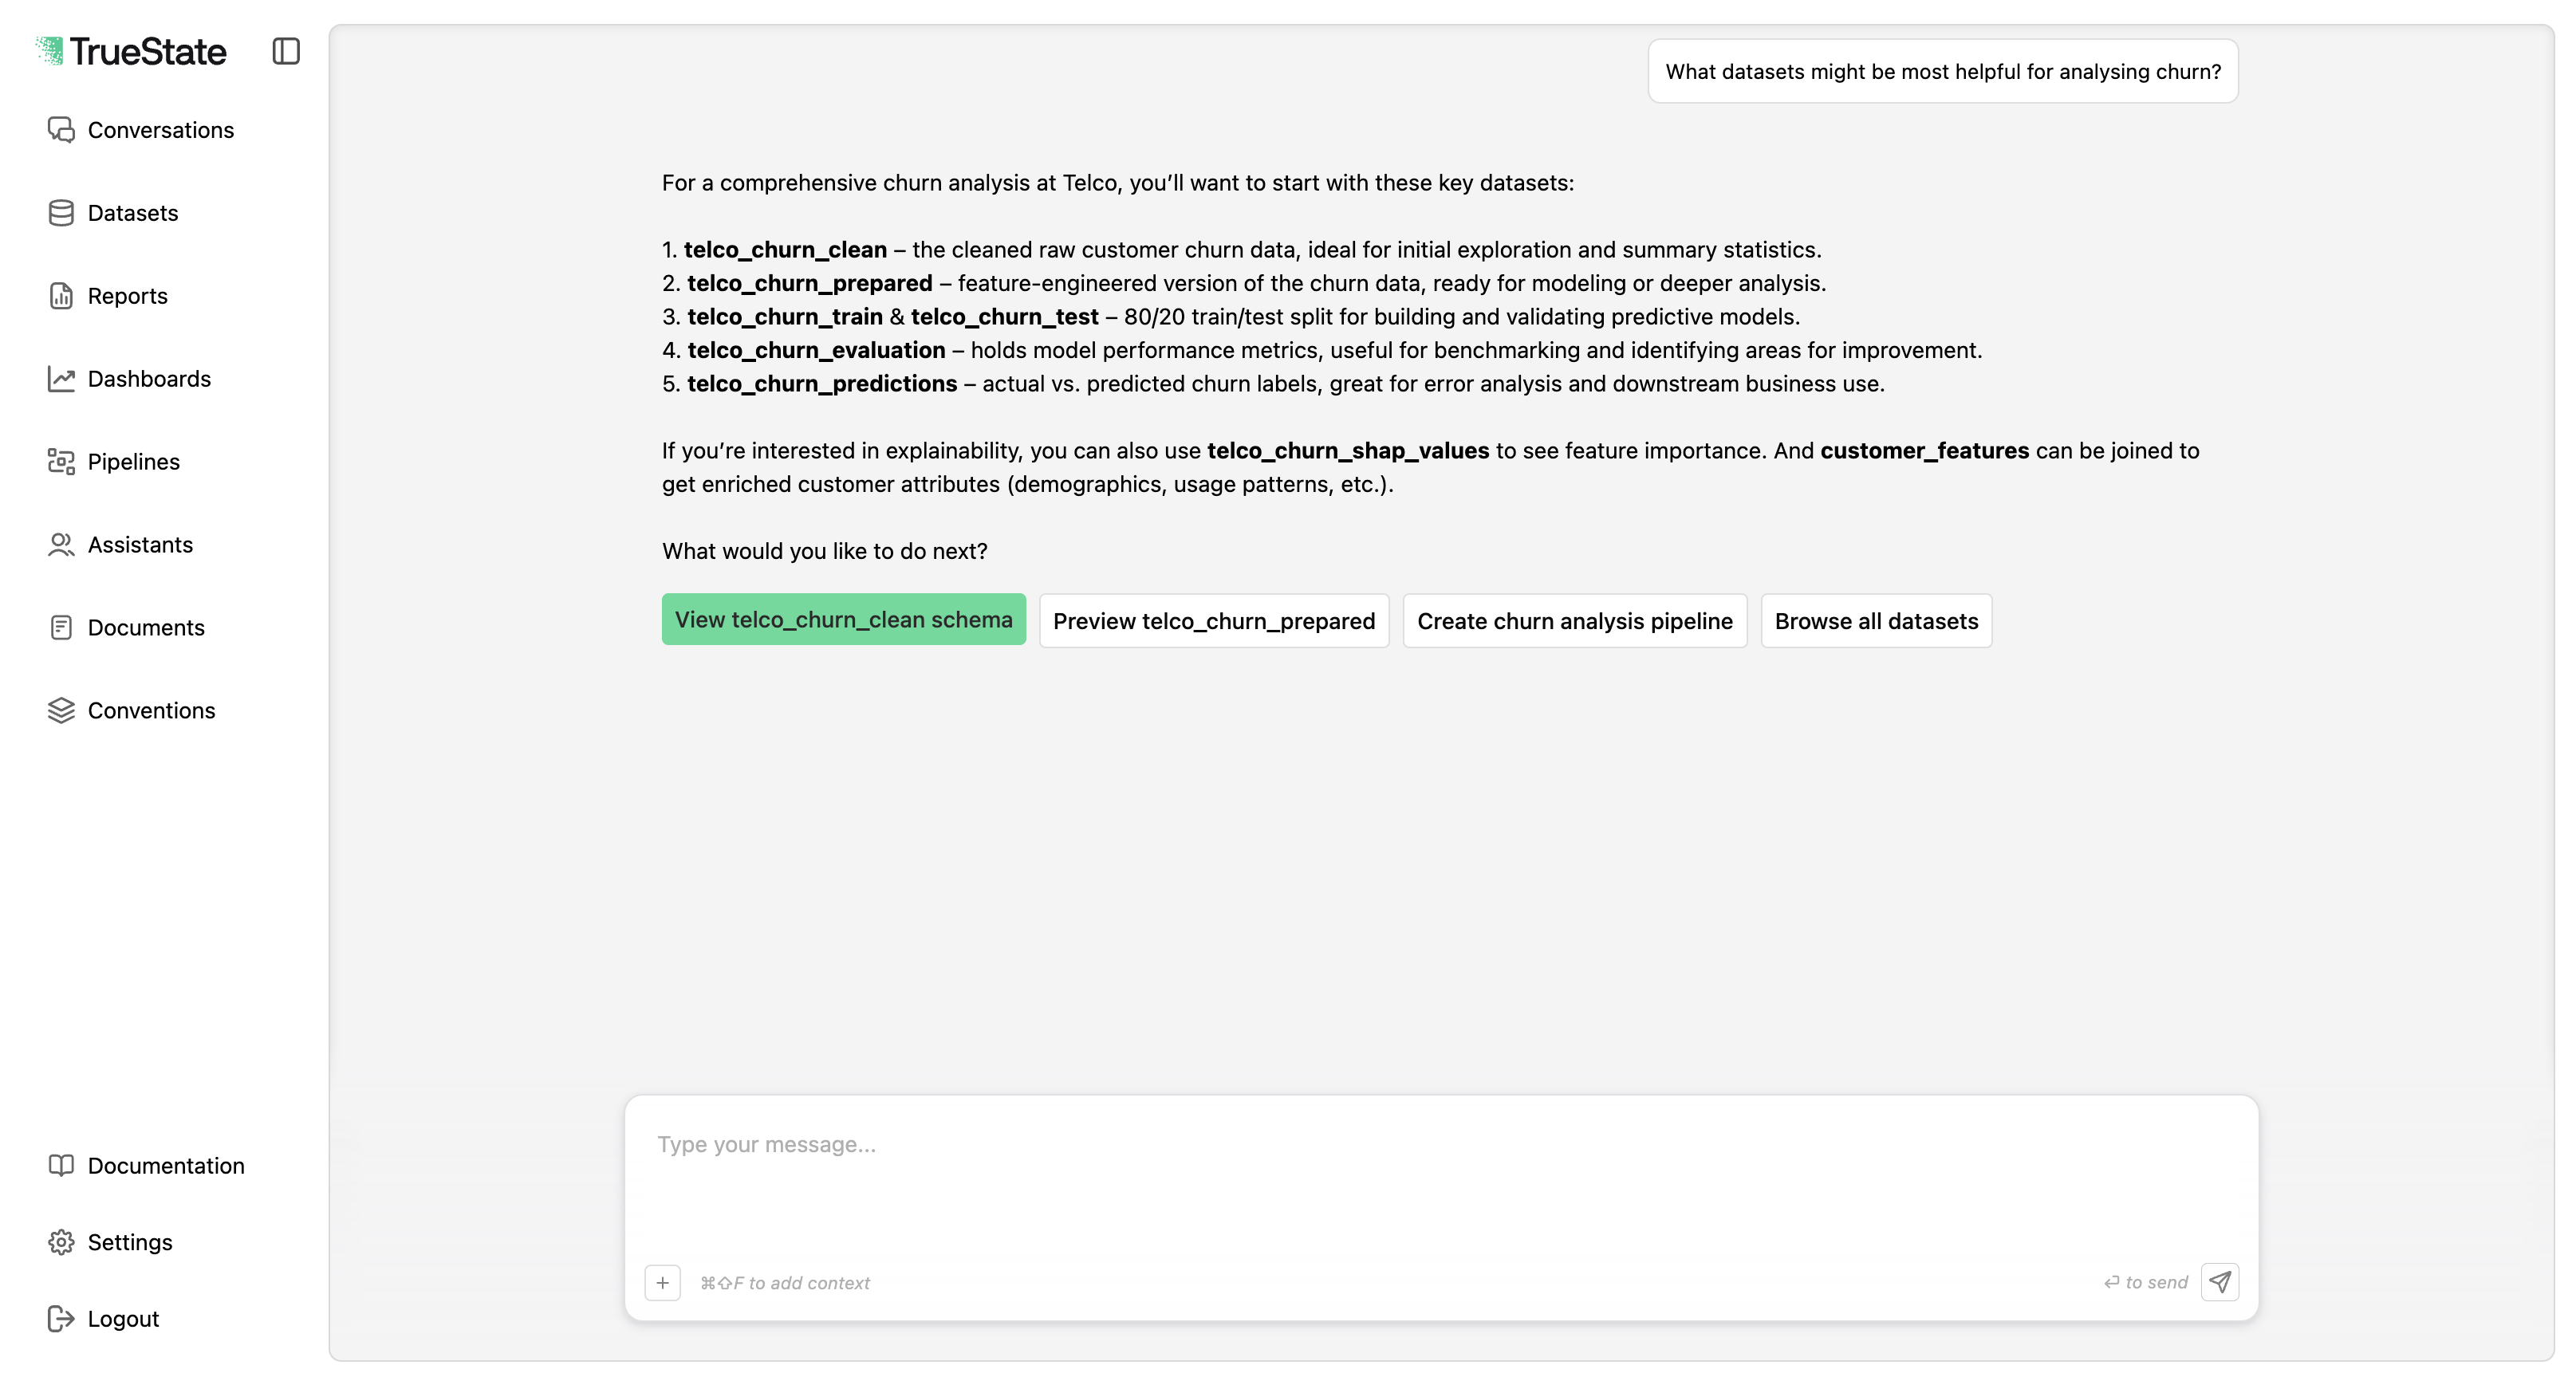
Task: Click the plus button to add context
Action: click(662, 1282)
